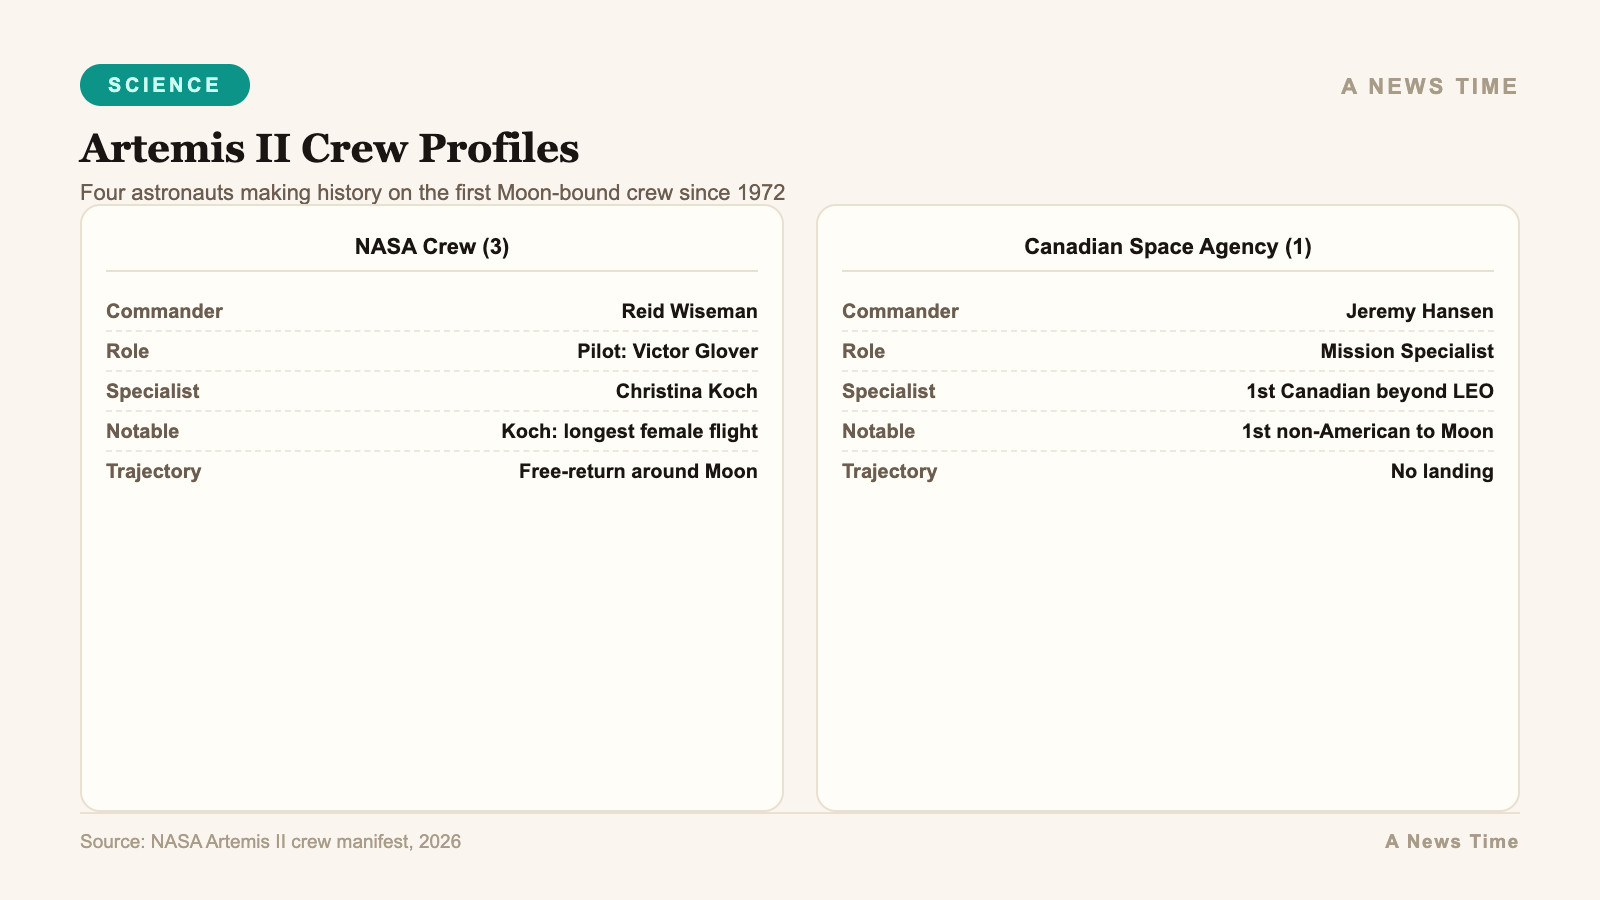This screenshot has height=900, width=1600.
Task: Select 'Notable' label in the Canadian Space Agency card
Action: click(x=878, y=431)
